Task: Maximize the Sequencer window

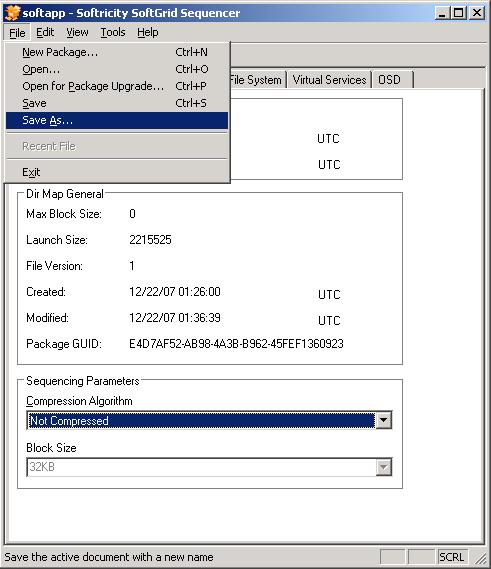Action: click(459, 13)
